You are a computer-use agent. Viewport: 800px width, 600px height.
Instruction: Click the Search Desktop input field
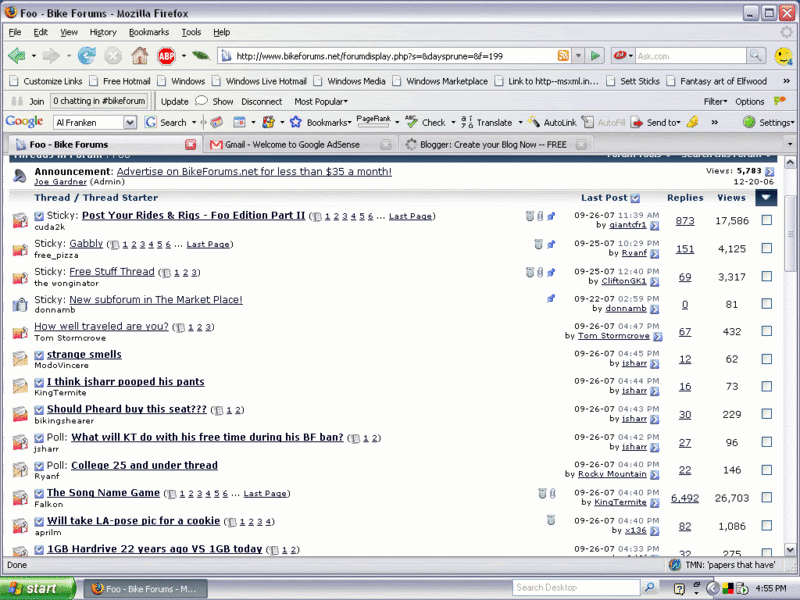point(577,588)
